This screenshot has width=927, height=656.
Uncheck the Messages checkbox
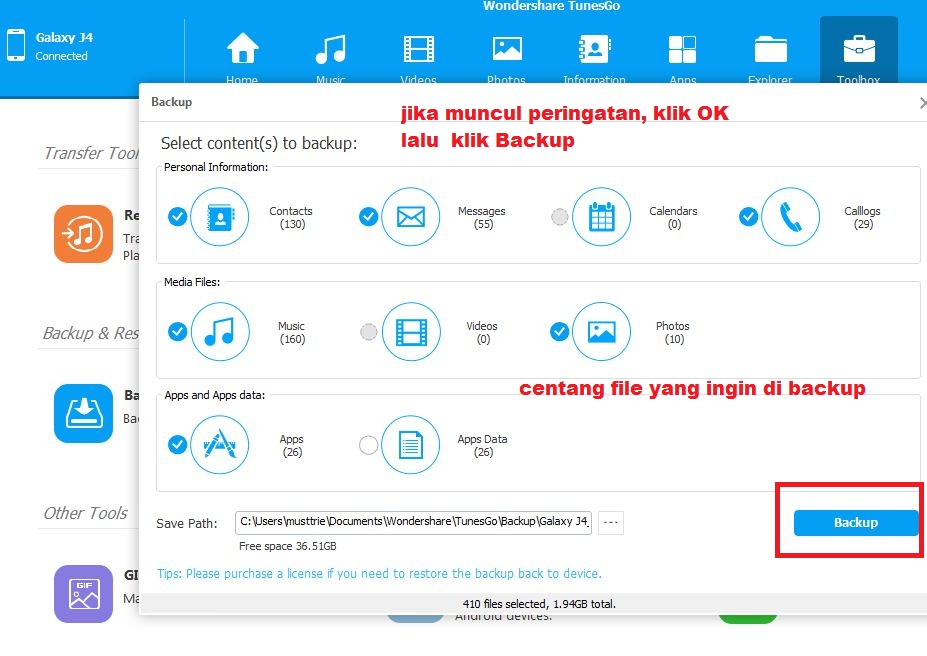coord(368,217)
